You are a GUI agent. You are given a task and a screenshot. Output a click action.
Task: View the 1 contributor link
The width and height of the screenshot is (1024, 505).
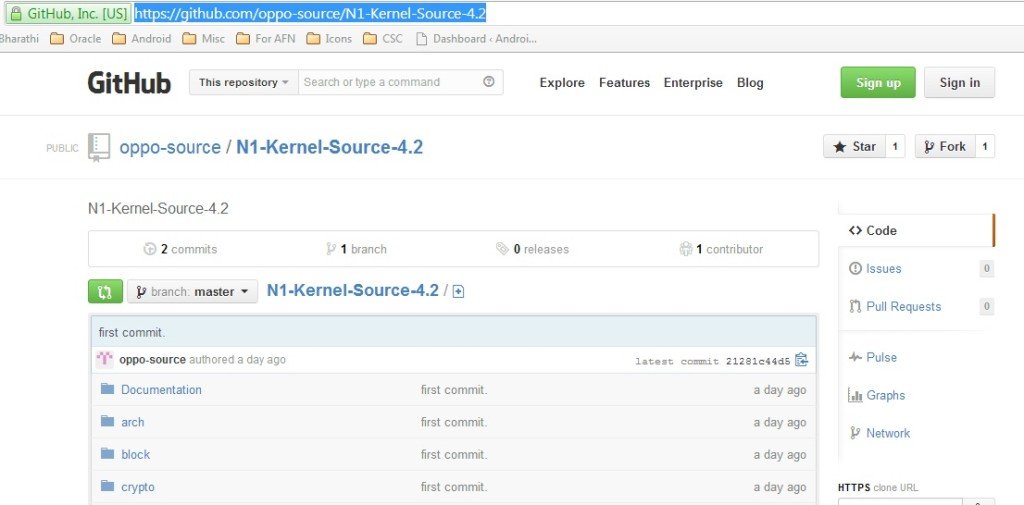(x=721, y=249)
